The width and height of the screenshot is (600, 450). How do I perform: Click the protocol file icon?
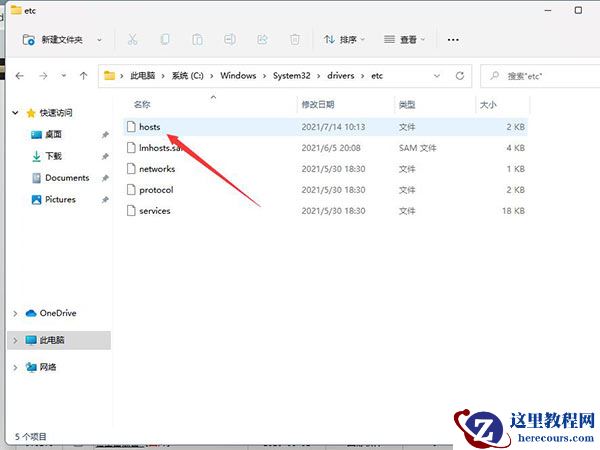tap(131, 190)
